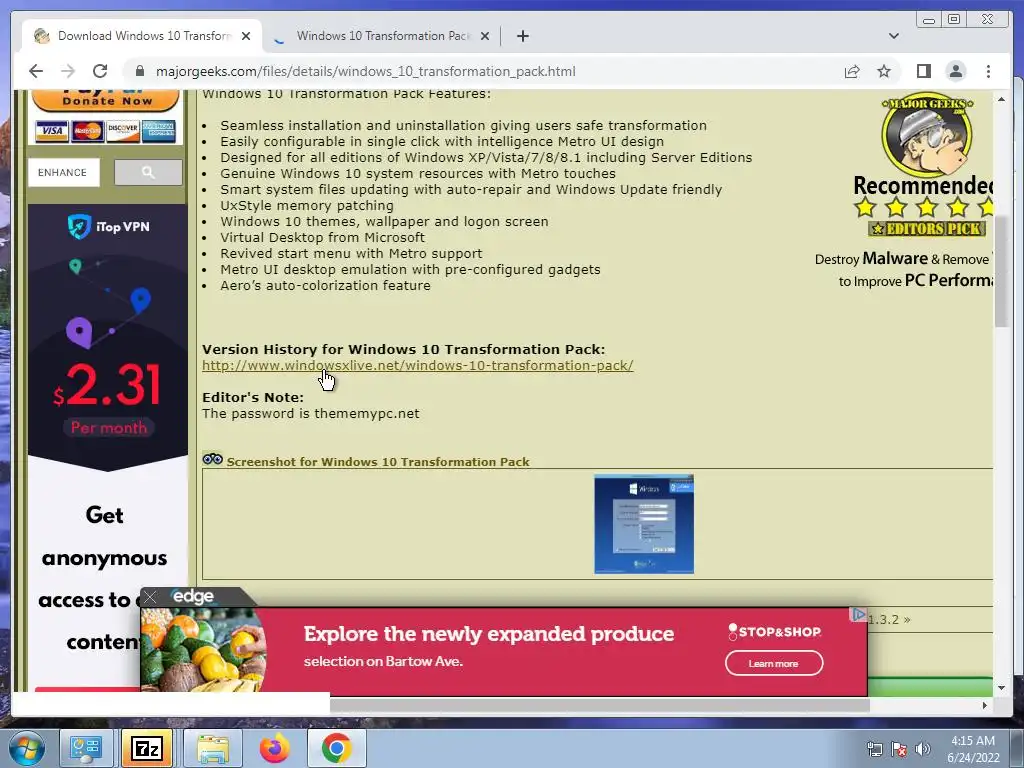Click the address bar URL
This screenshot has height=768, width=1024.
pos(366,71)
